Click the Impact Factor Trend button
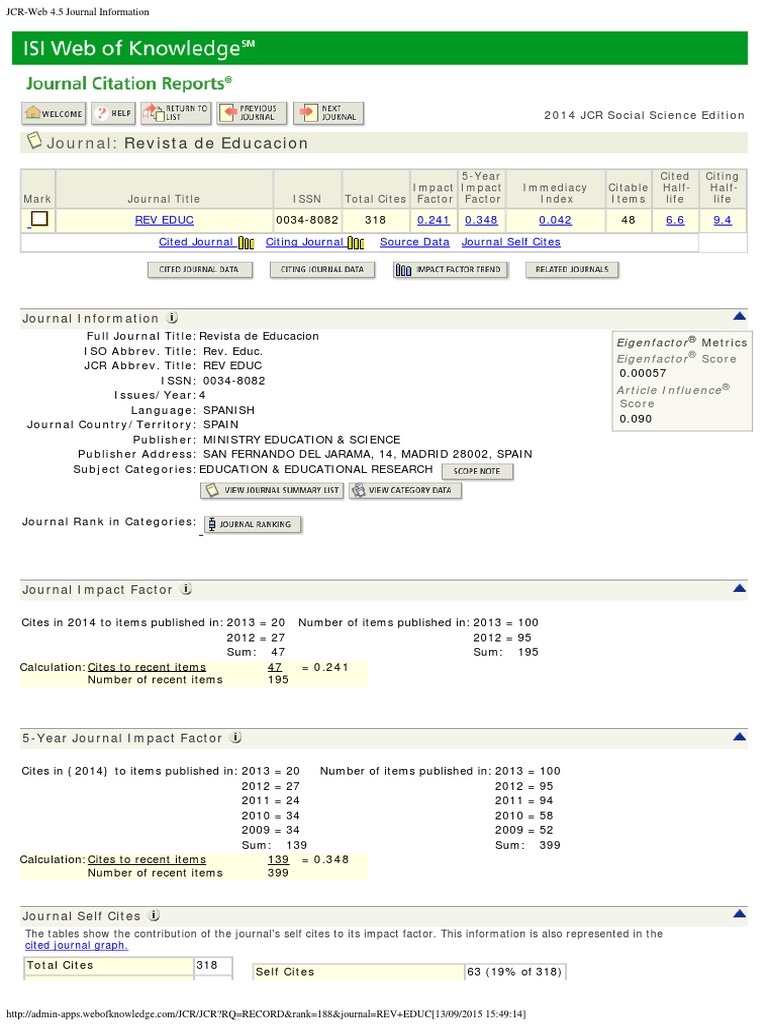This screenshot has height=1024, width=768. coord(450,270)
